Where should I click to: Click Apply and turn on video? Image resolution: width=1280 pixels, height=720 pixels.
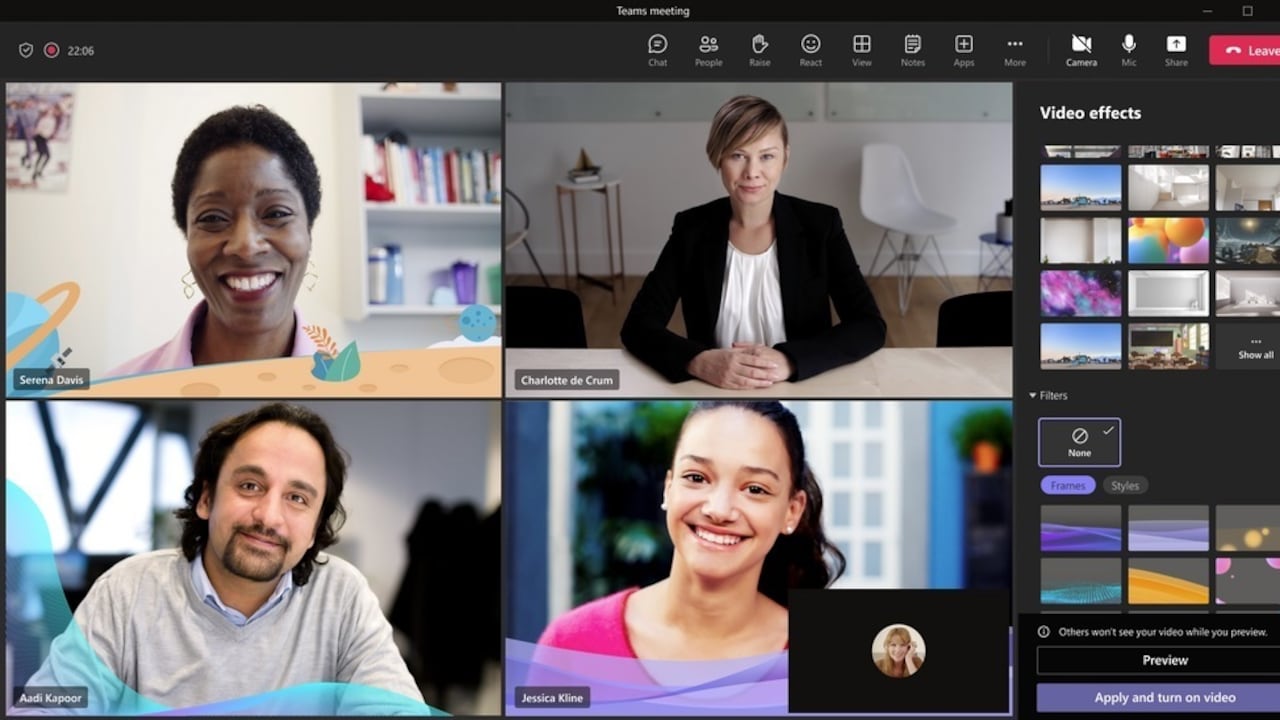coord(1164,697)
